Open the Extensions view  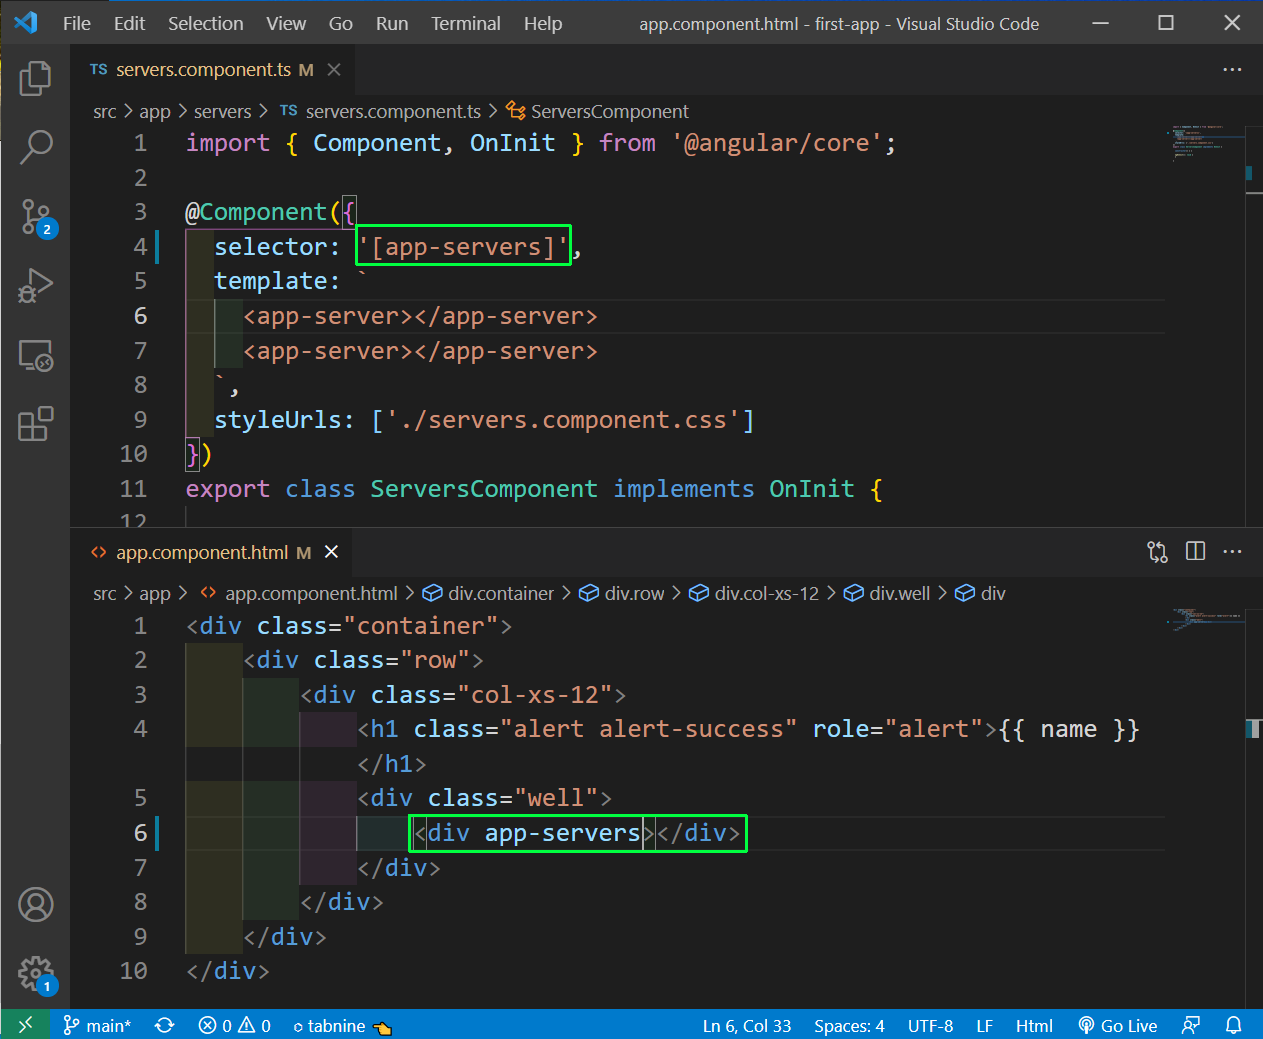35,424
